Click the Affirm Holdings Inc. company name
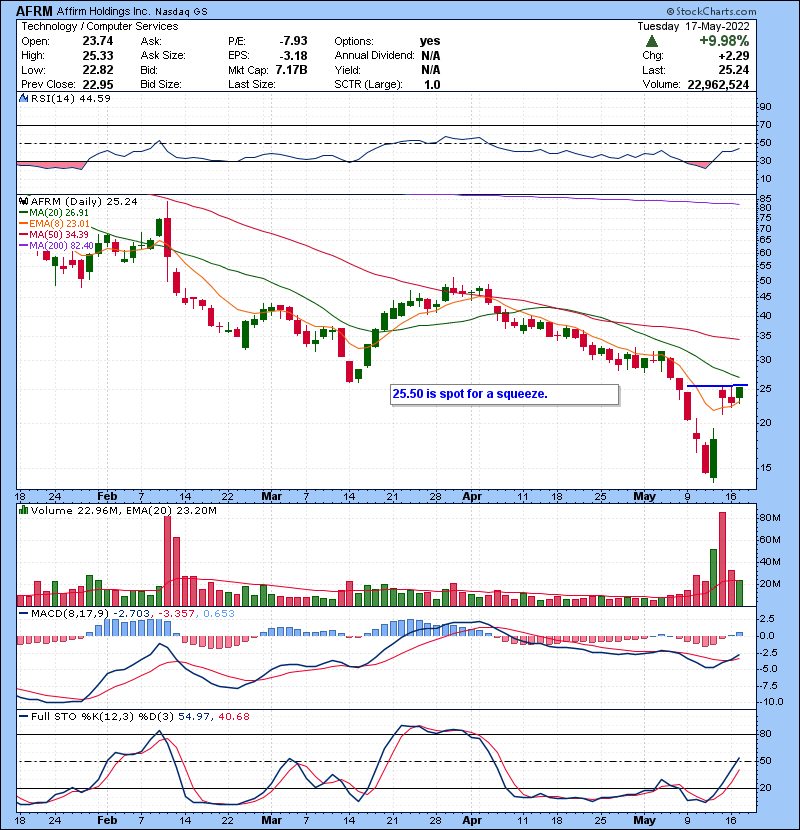The height and width of the screenshot is (830, 800). click(103, 11)
